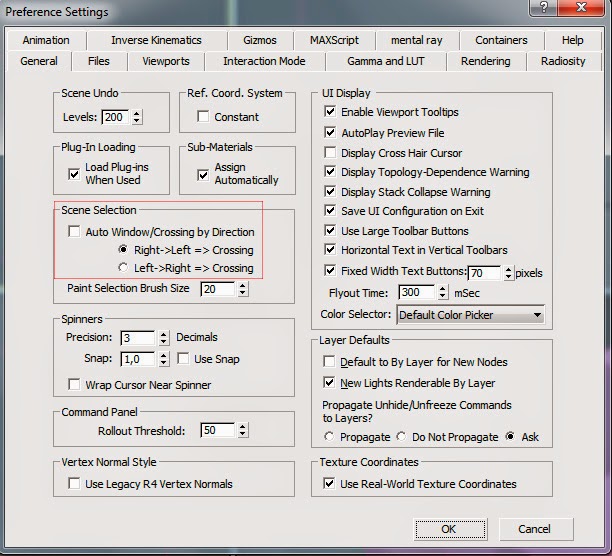The image size is (612, 556).
Task: Go to the Gamma and LUT tab
Action: click(386, 61)
